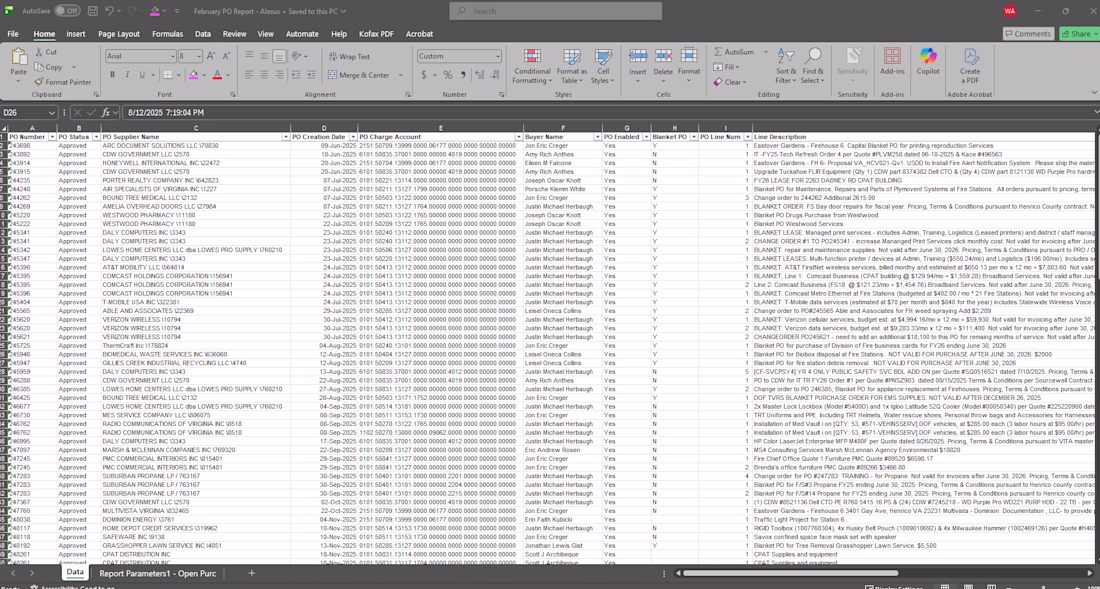
Task: Click the Copy icon
Action: point(39,67)
